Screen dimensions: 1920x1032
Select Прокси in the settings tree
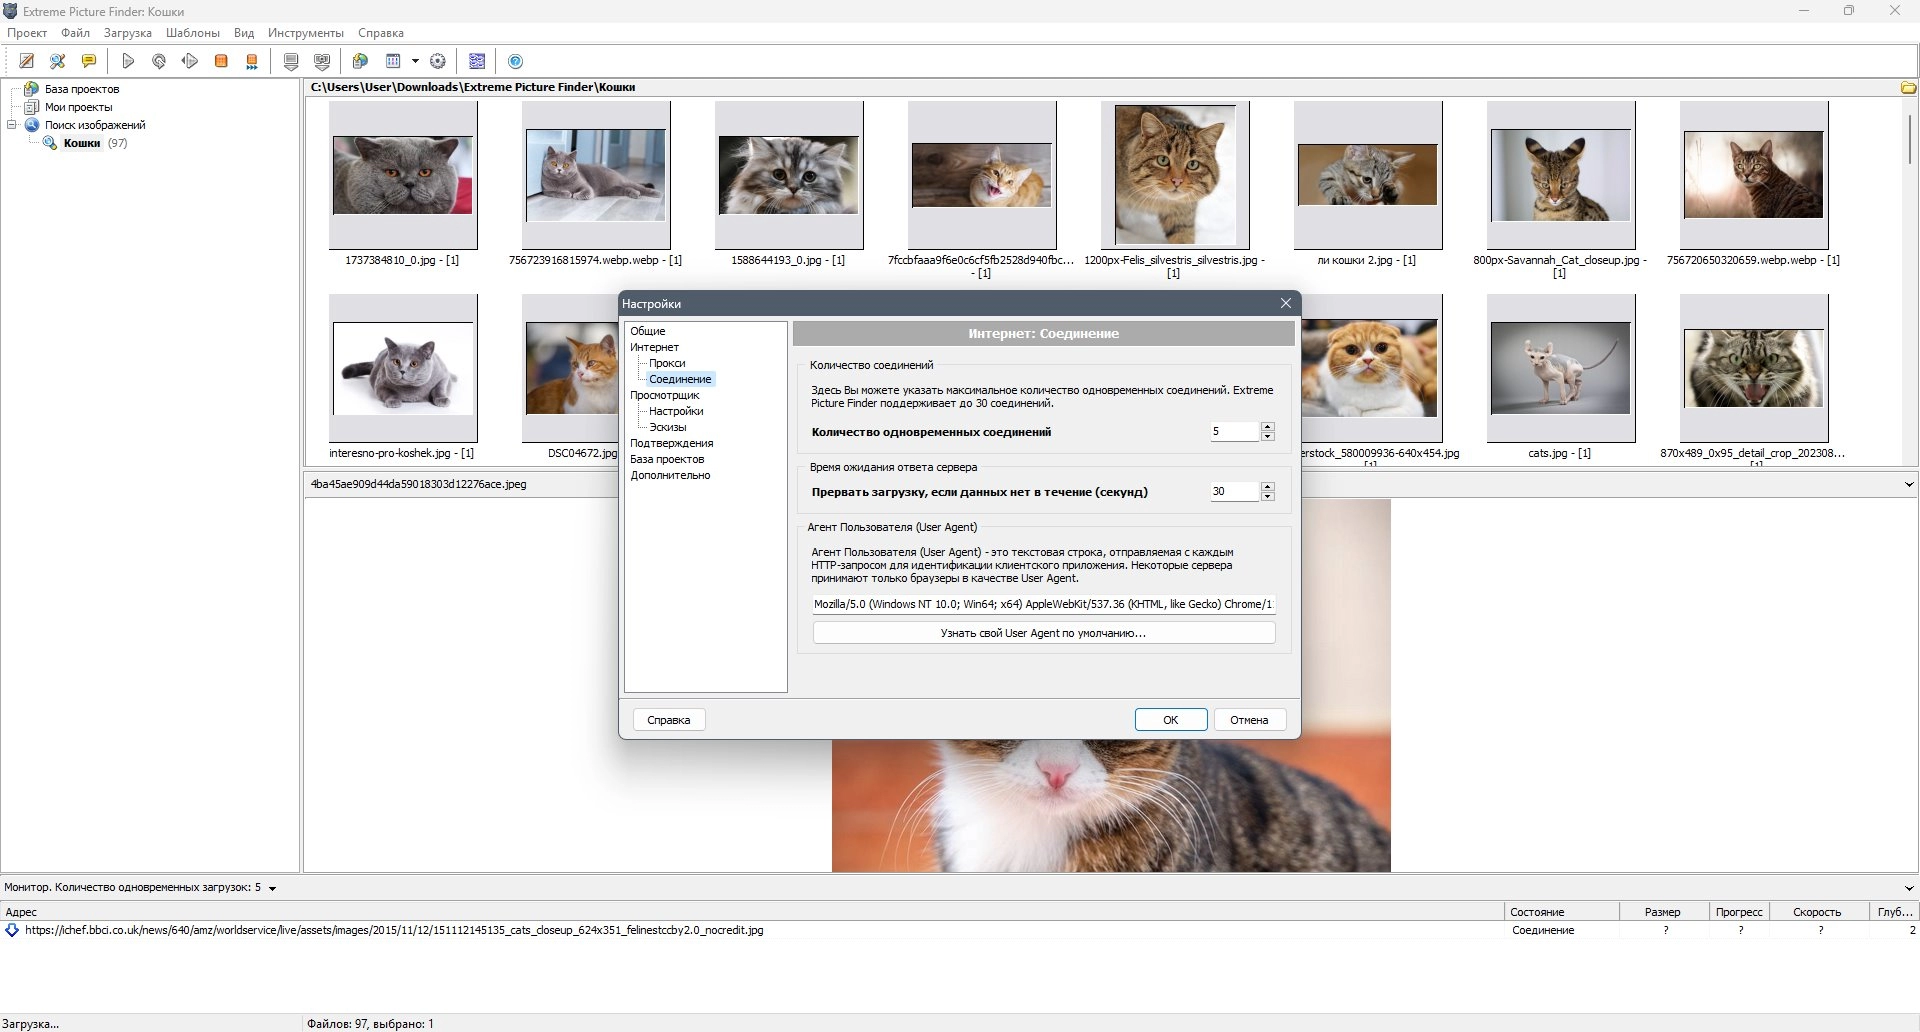pyautogui.click(x=666, y=363)
